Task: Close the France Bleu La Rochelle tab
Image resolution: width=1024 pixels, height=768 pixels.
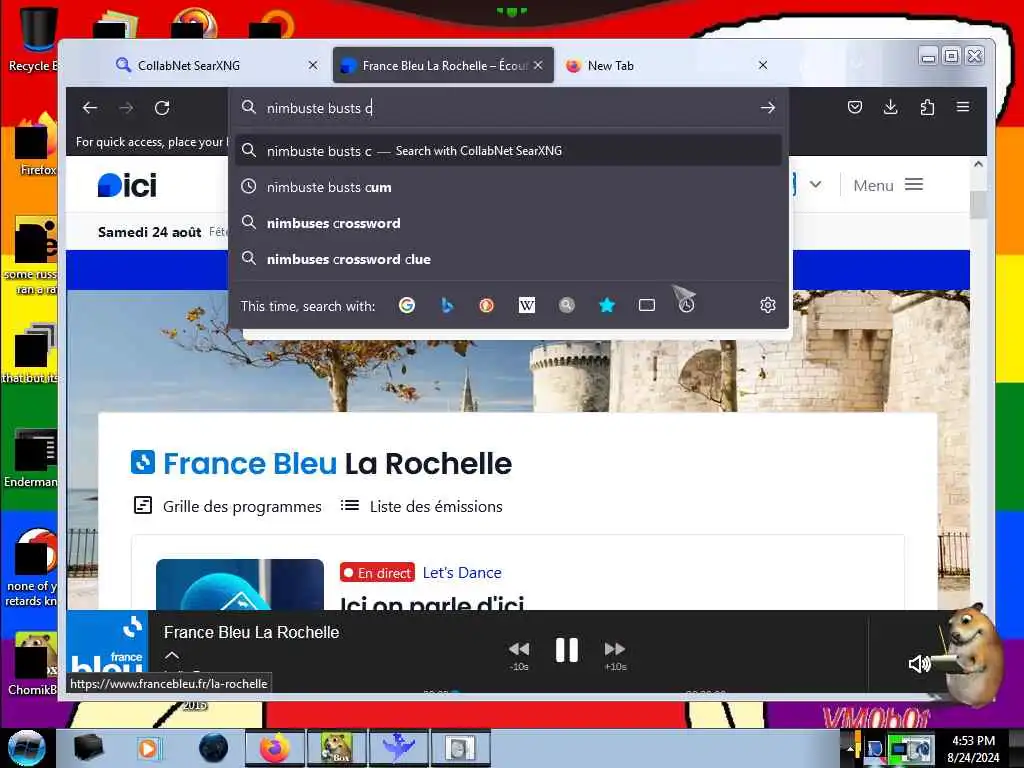Action: (x=538, y=65)
